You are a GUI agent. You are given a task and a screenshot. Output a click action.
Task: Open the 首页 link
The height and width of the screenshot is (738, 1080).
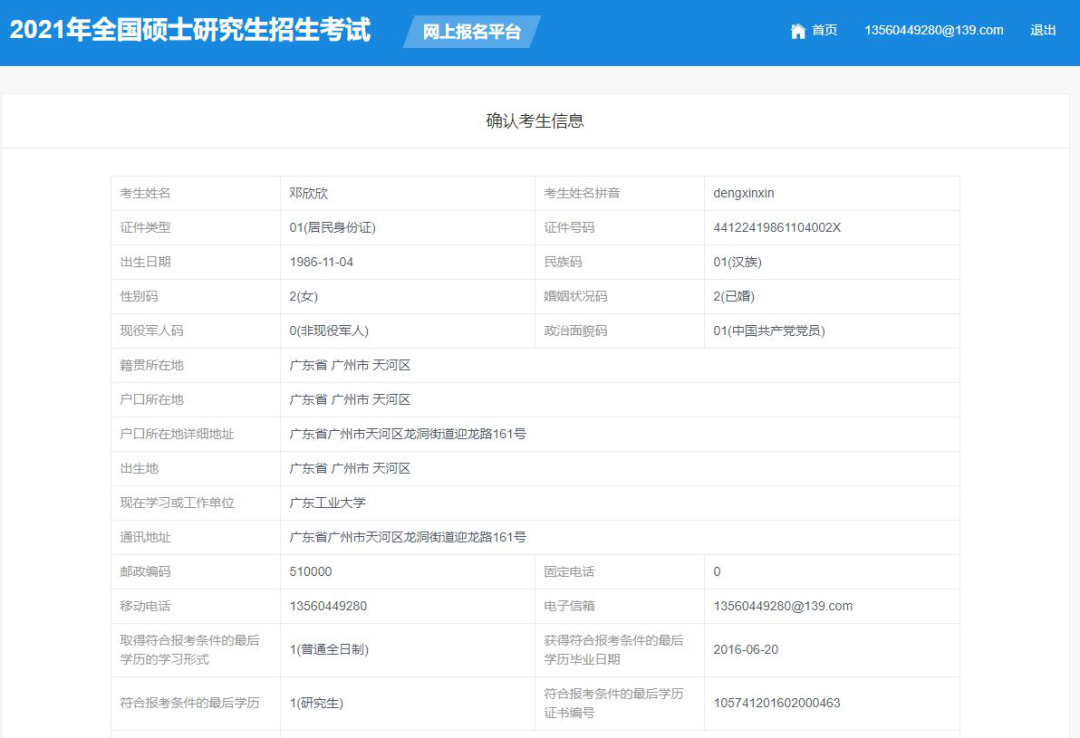824,31
